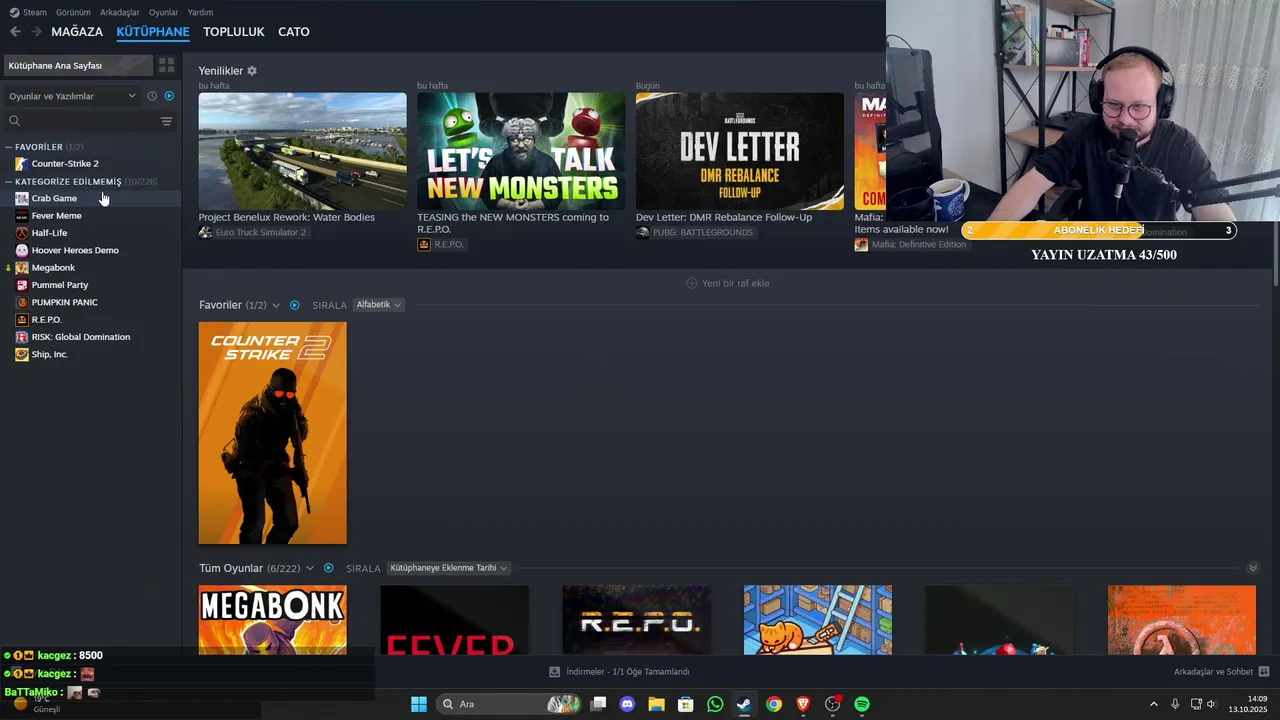This screenshot has width=1280, height=720.
Task: Open Megabonk cover in Tüm Oyunlar
Action: tap(273, 620)
